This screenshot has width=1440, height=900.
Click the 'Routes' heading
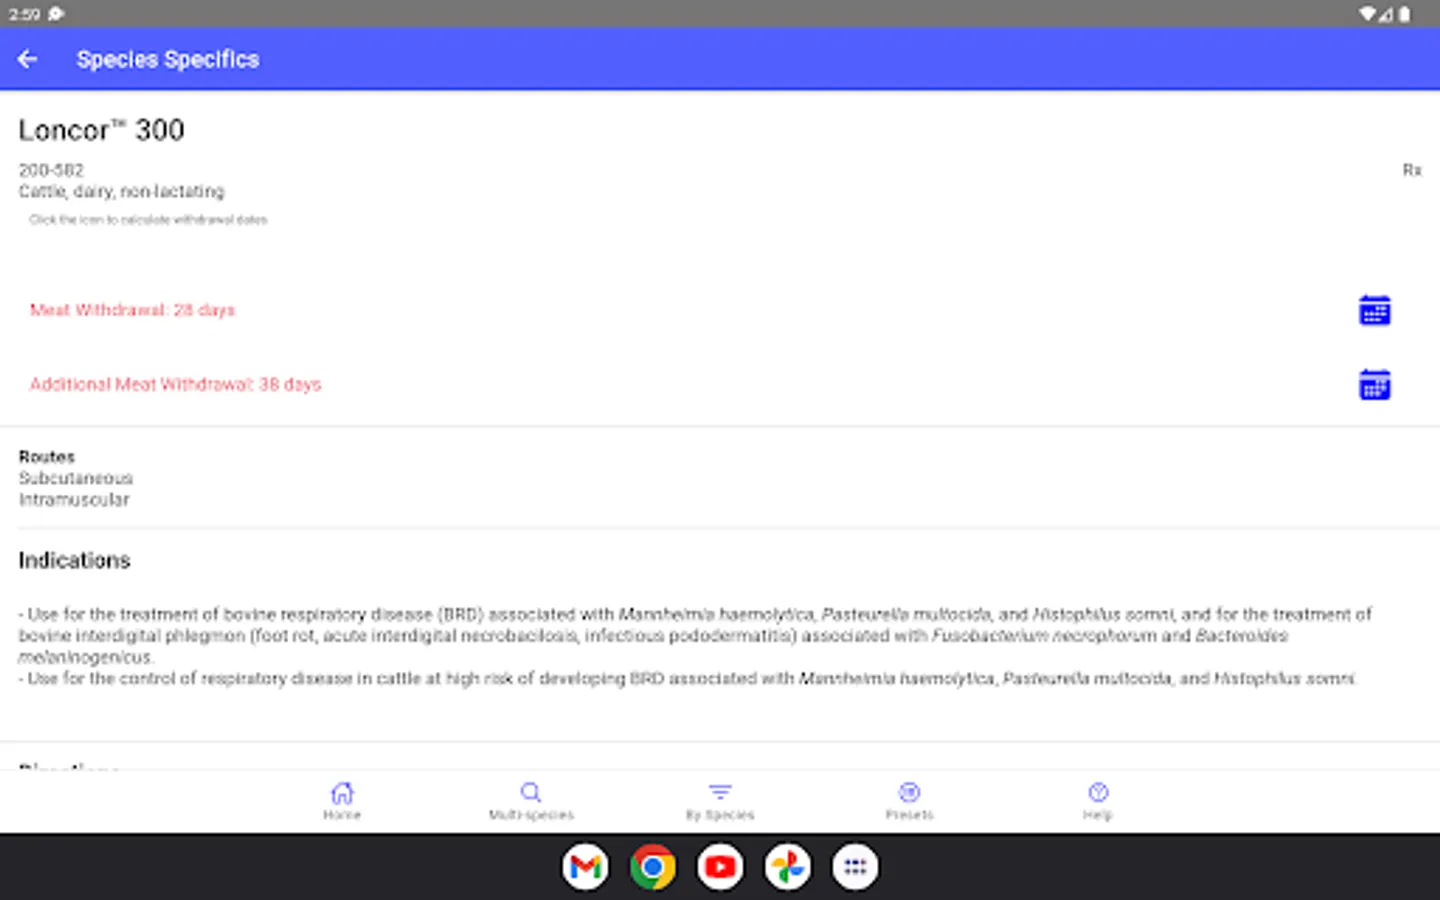47,457
